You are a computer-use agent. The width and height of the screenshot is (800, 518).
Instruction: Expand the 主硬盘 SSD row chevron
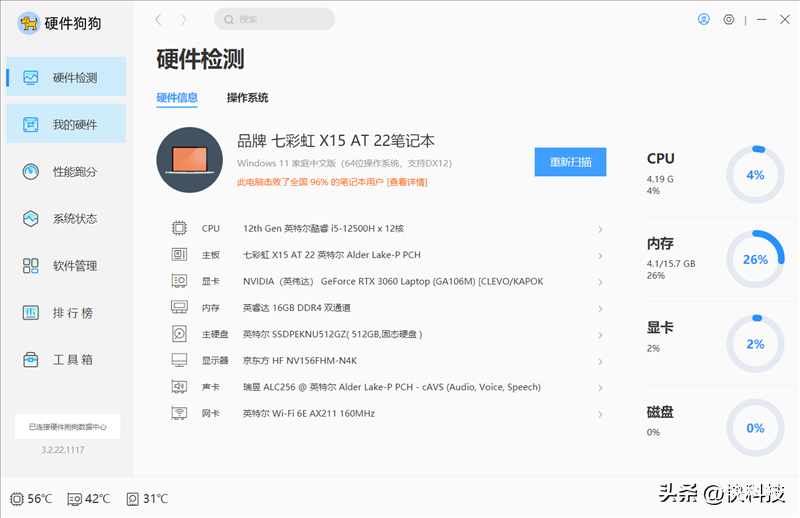click(x=600, y=334)
